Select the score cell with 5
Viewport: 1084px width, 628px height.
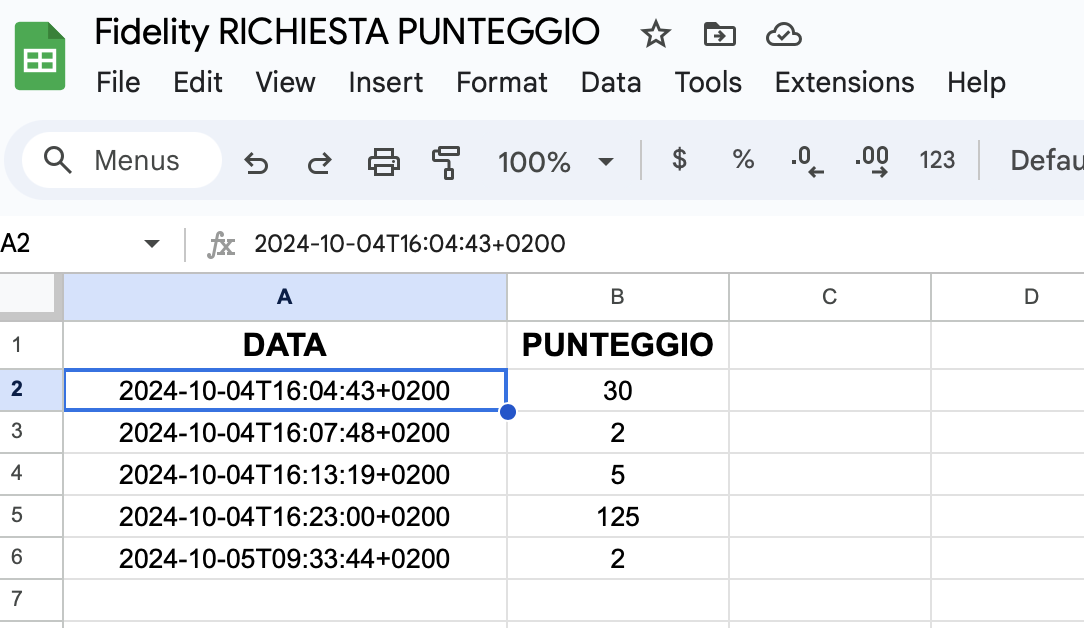click(x=617, y=474)
